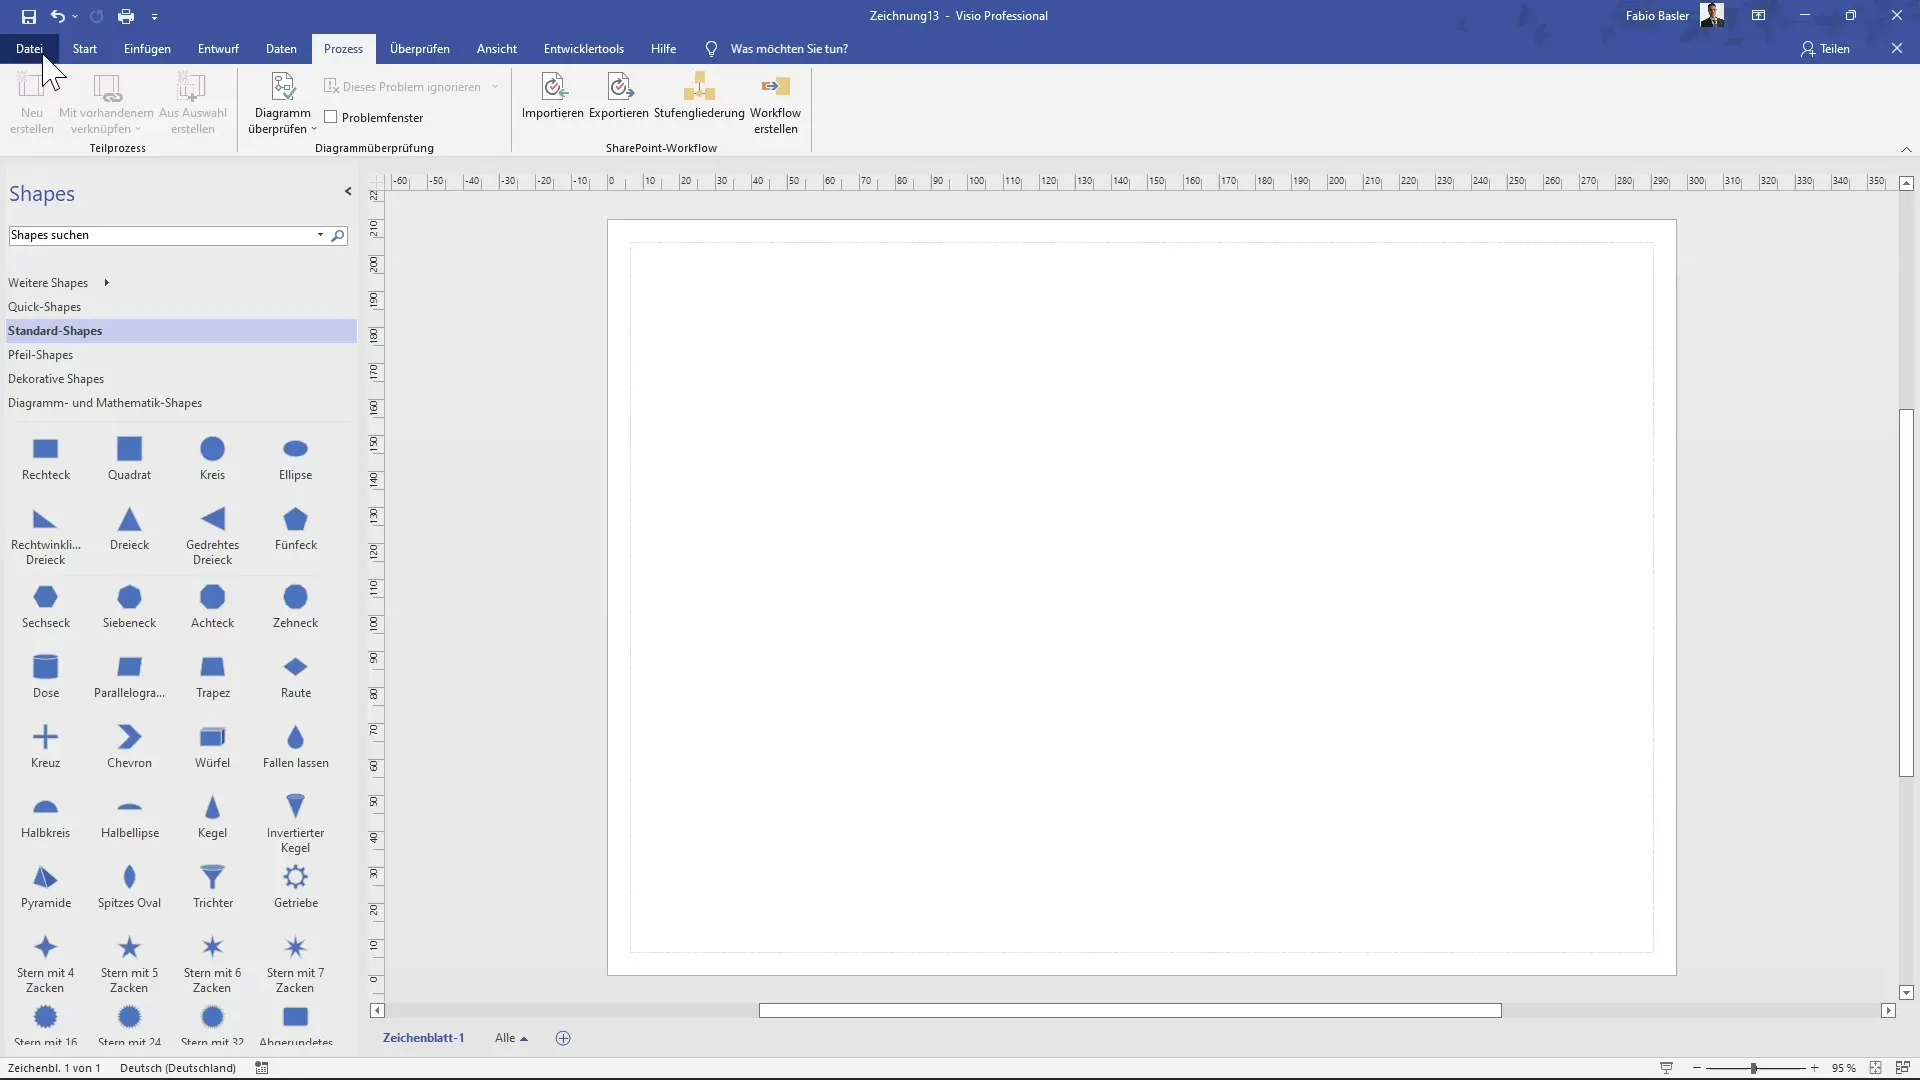Open the Ansicht tab
Screen dimensions: 1920x1080
[497, 49]
